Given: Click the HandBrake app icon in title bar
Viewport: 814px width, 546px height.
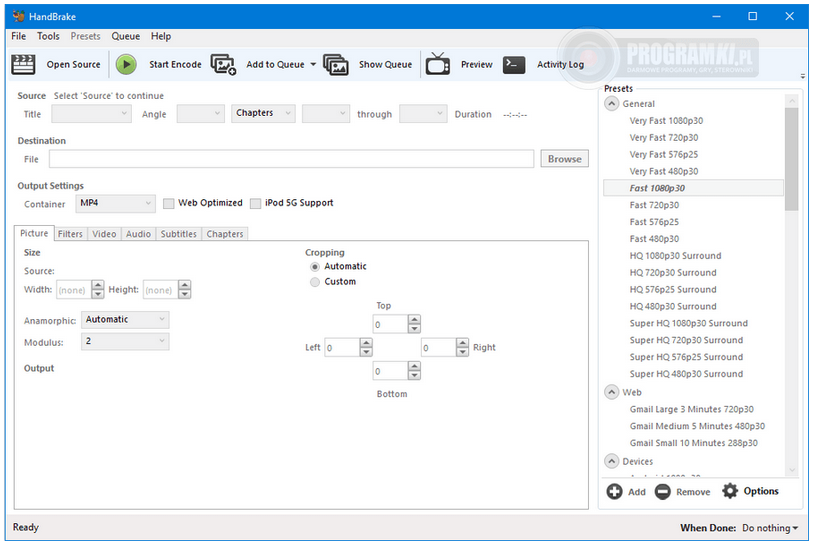Looking at the screenshot, I should tap(19, 16).
